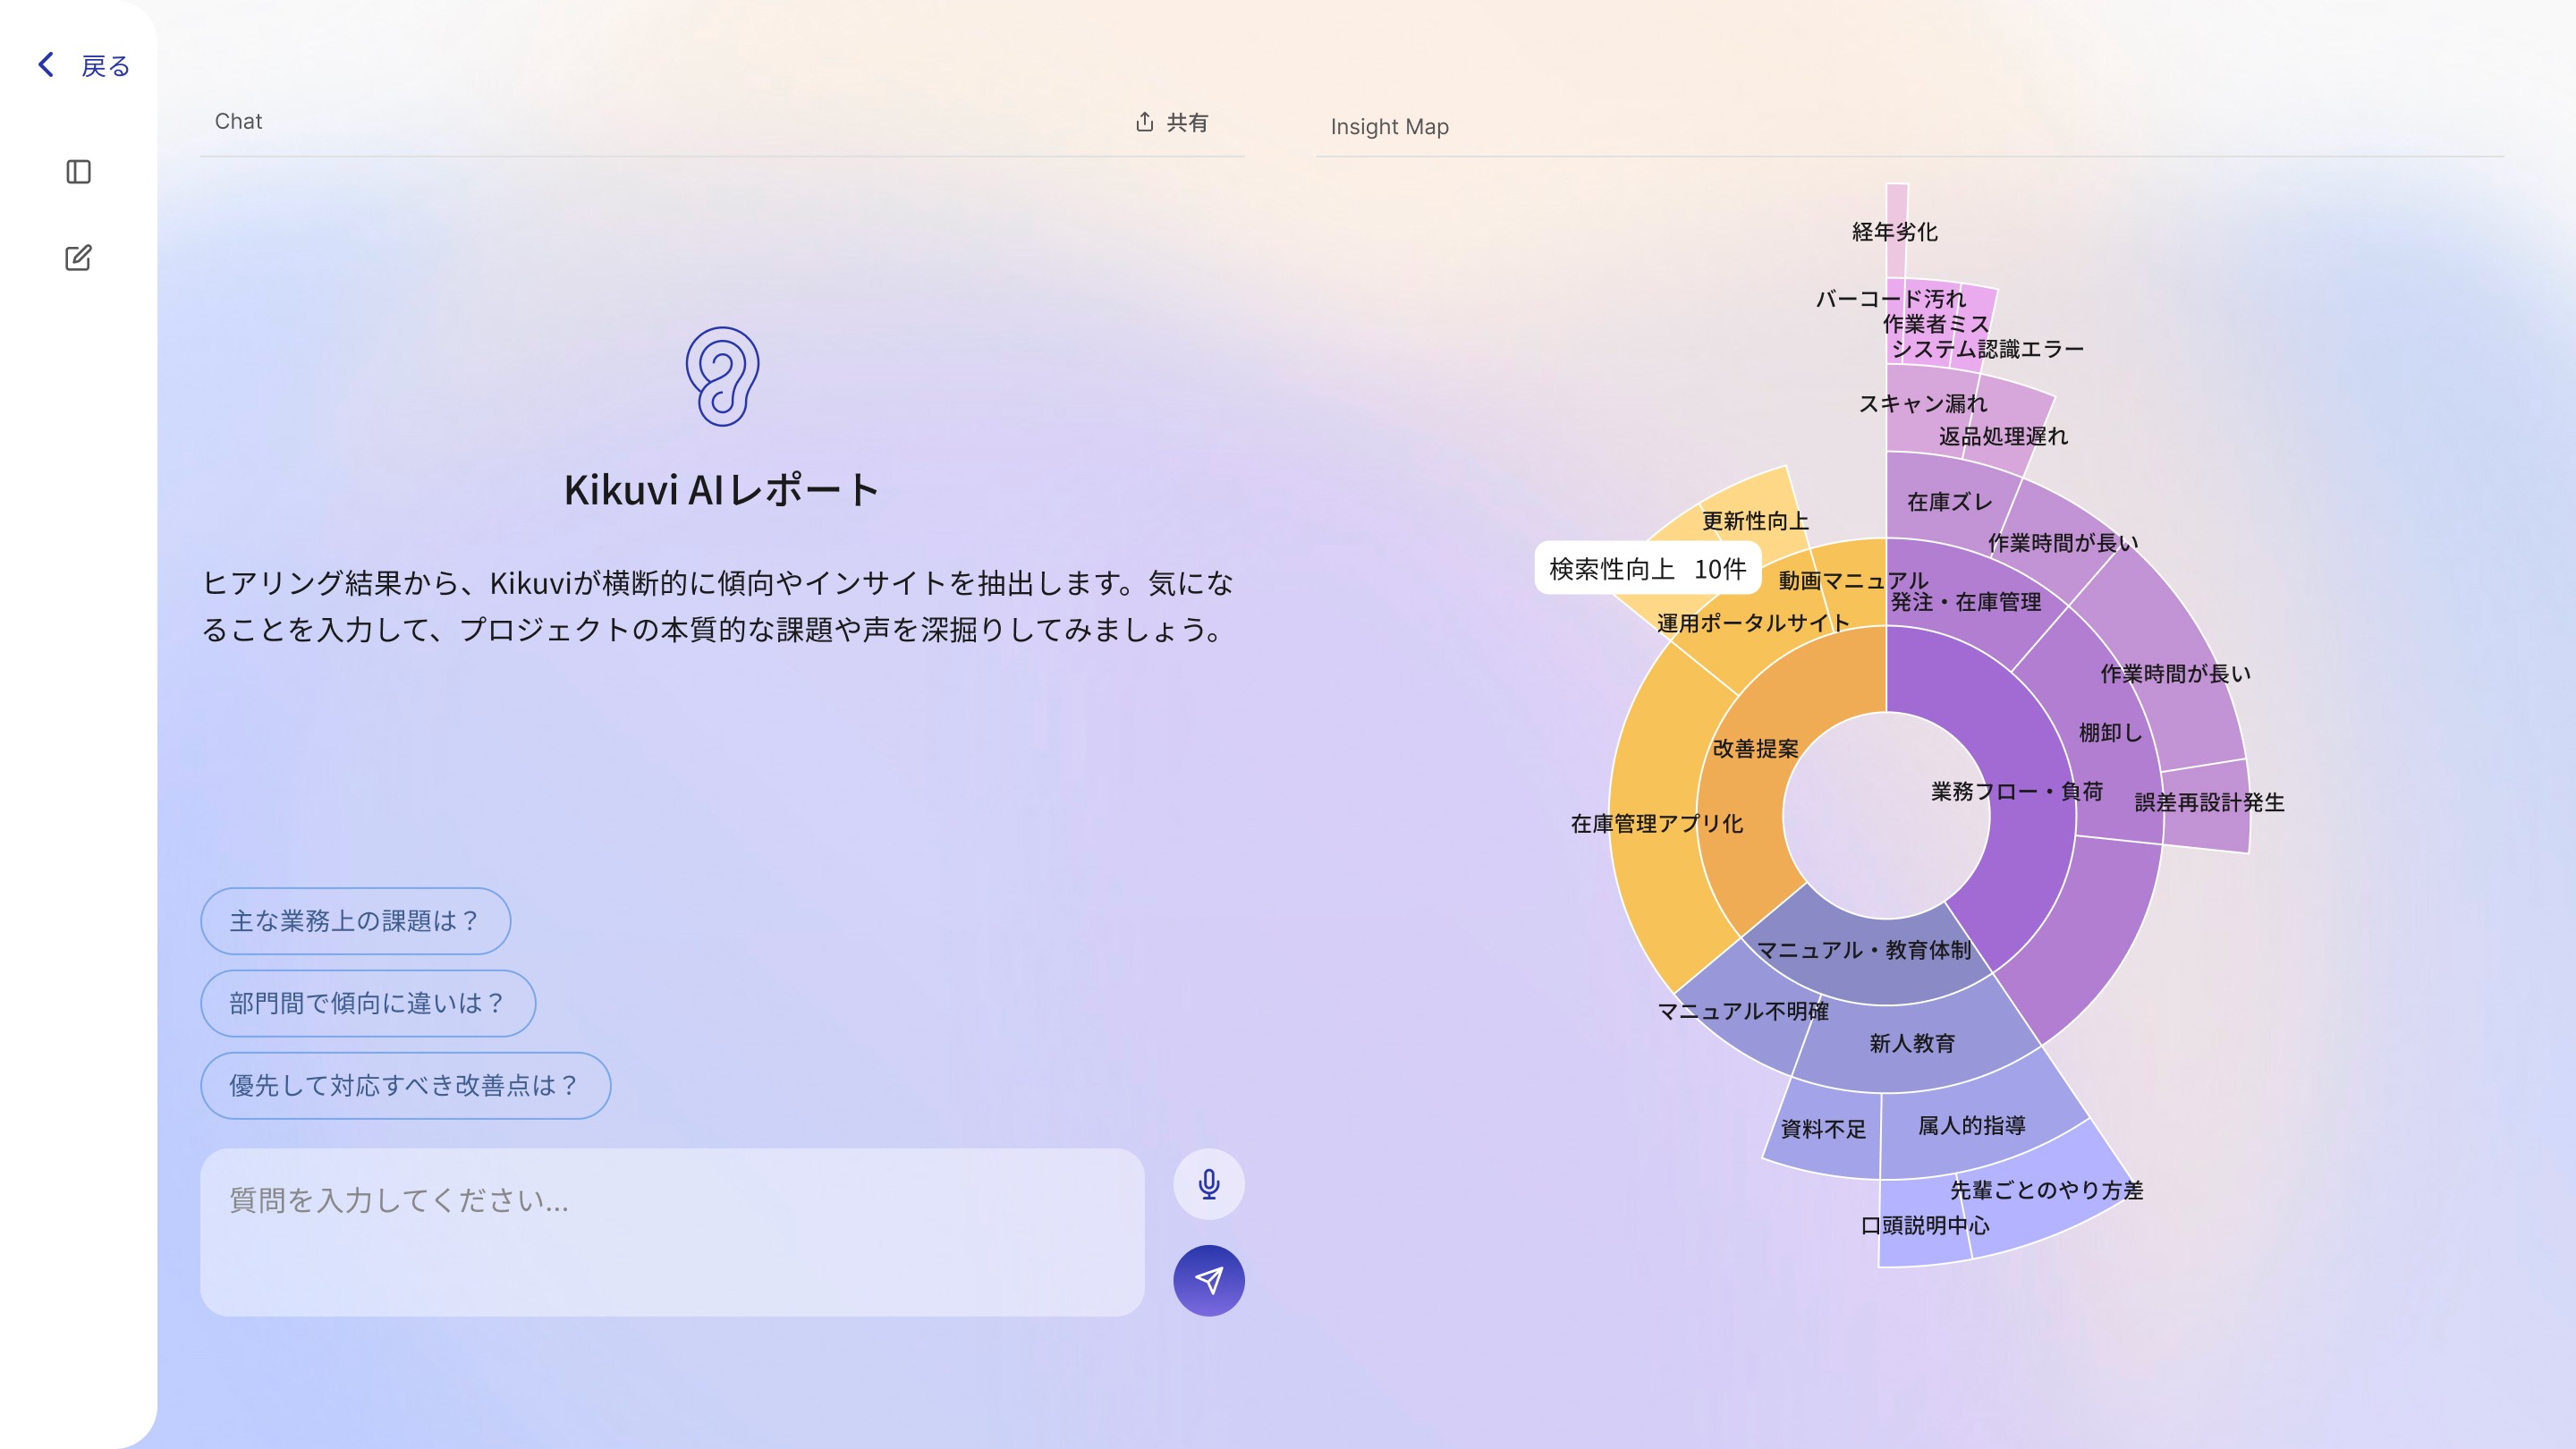Click the Kikuvi ear logo icon

tap(722, 376)
